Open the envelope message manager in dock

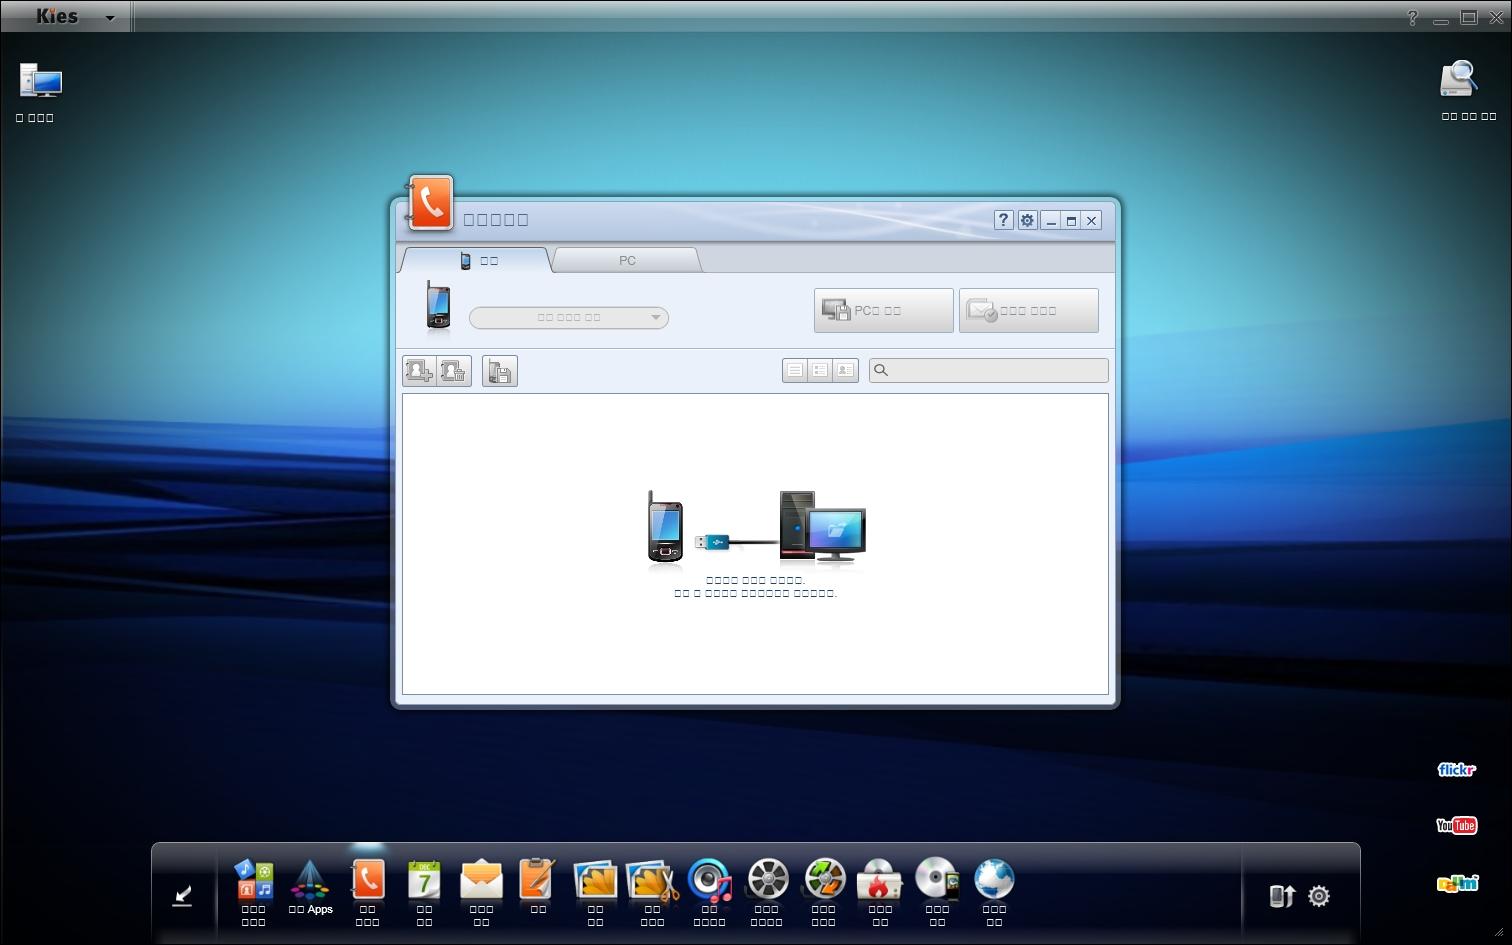481,881
